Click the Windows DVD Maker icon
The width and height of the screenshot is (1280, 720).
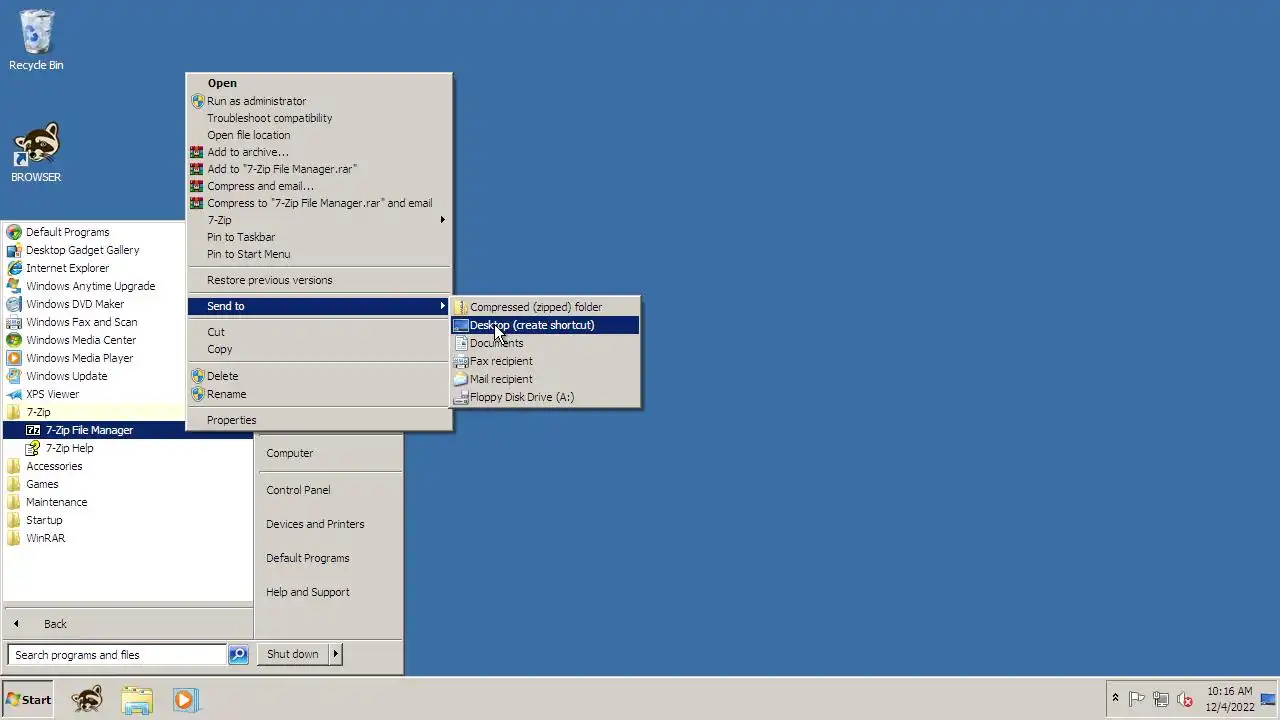coord(14,304)
